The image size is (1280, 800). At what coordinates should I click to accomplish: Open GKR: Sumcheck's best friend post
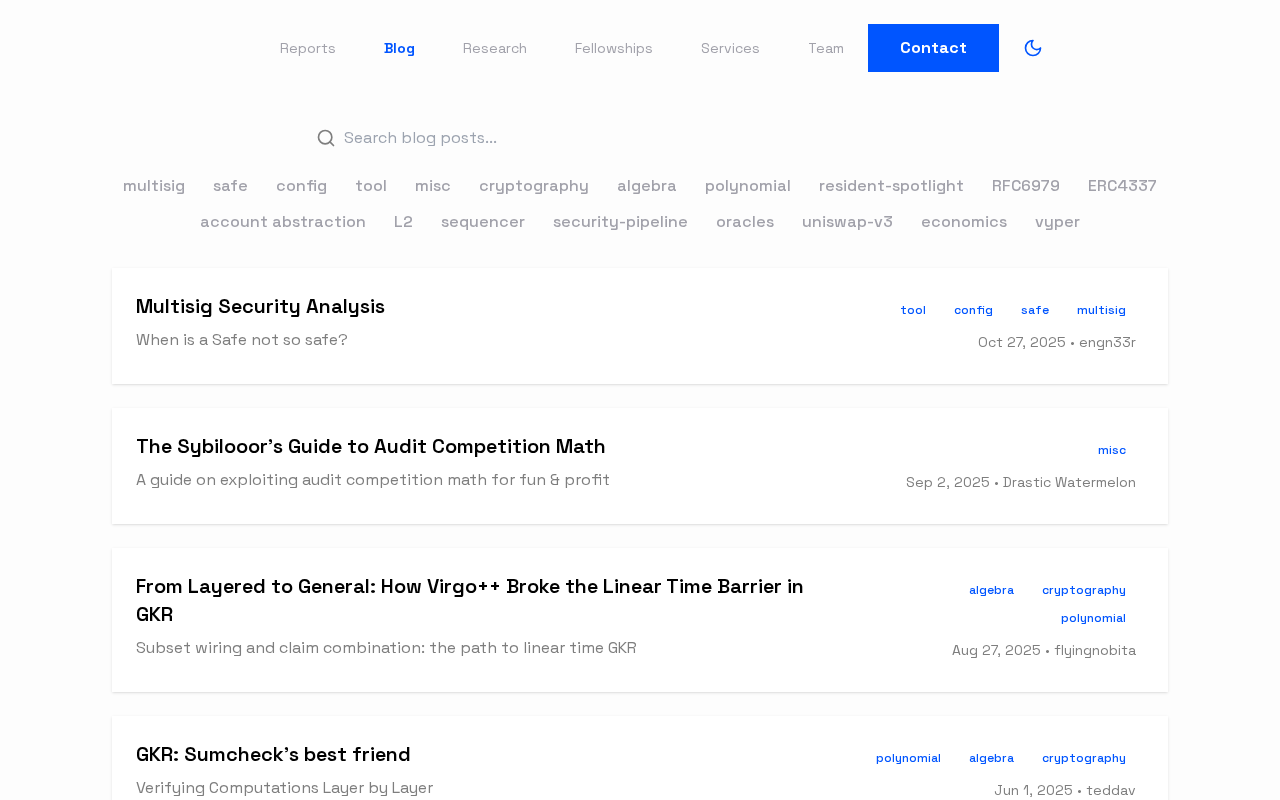[x=273, y=755]
